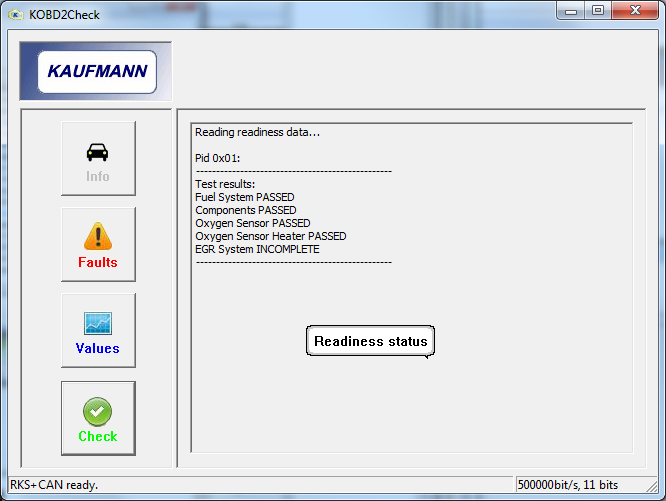Click the 'Info' button label
This screenshot has width=666, height=501.
point(98,176)
